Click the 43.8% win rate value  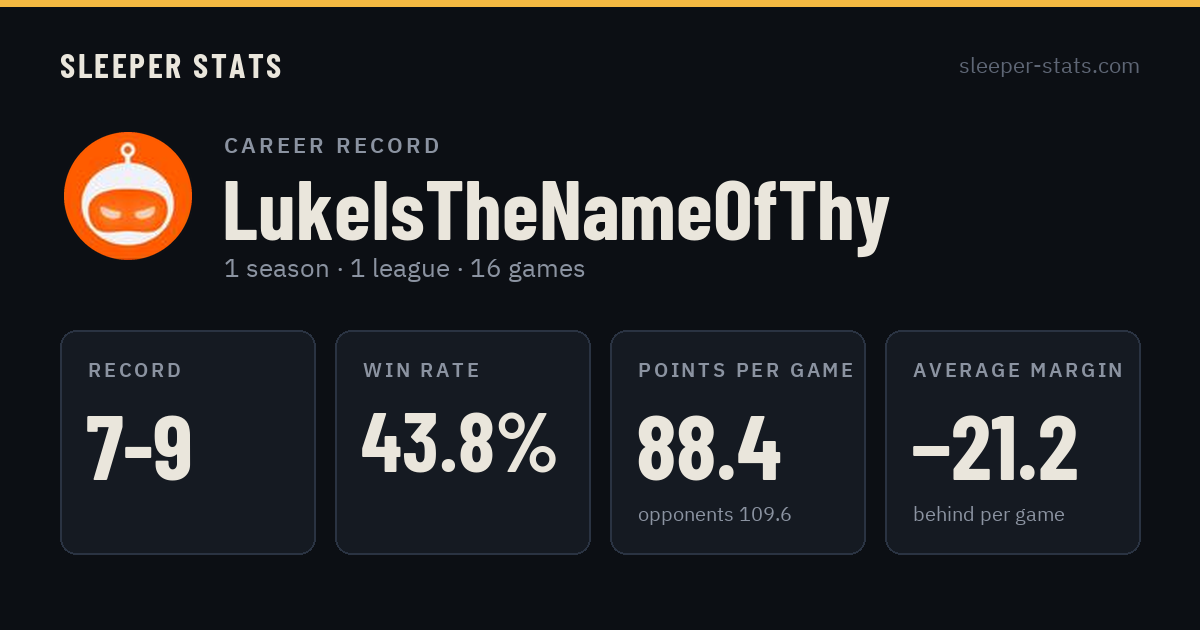(x=459, y=442)
